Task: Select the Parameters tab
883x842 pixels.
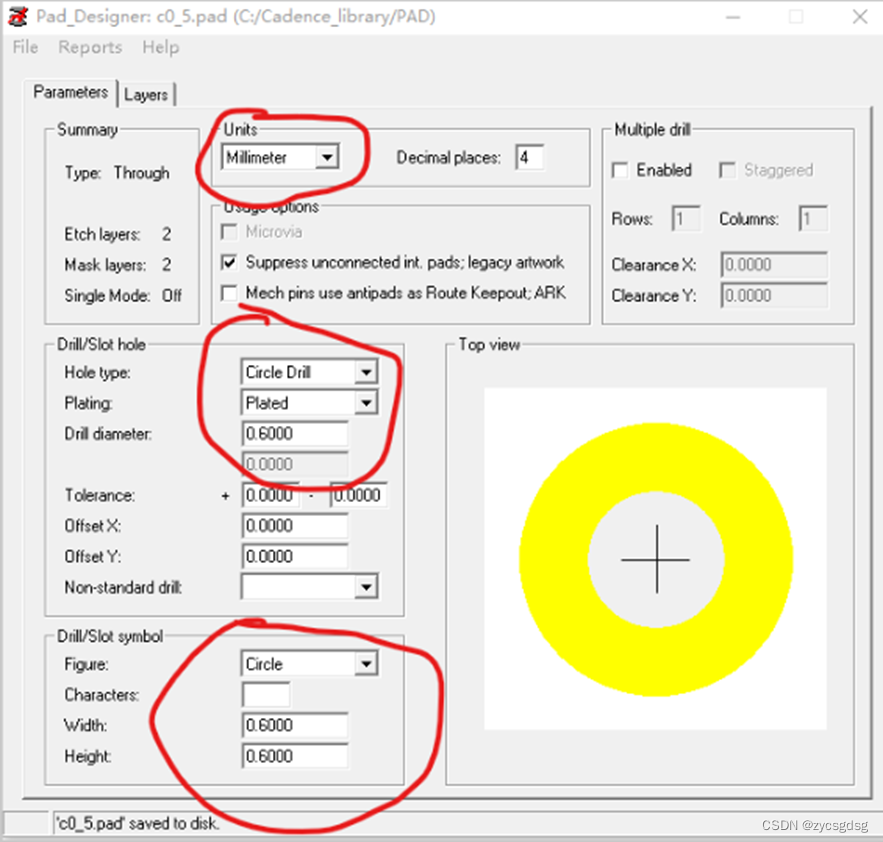Action: click(70, 92)
